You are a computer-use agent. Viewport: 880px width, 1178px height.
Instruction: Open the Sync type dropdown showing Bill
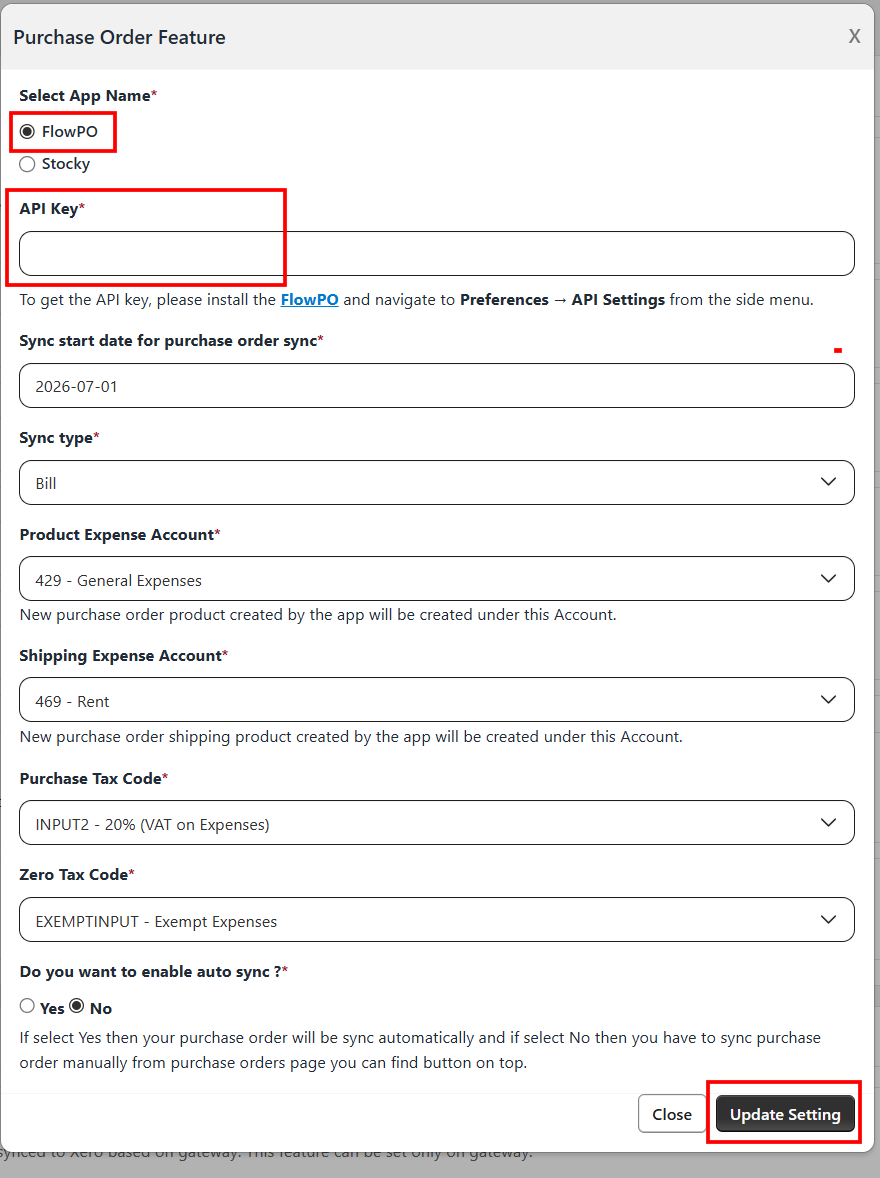[x=437, y=482]
